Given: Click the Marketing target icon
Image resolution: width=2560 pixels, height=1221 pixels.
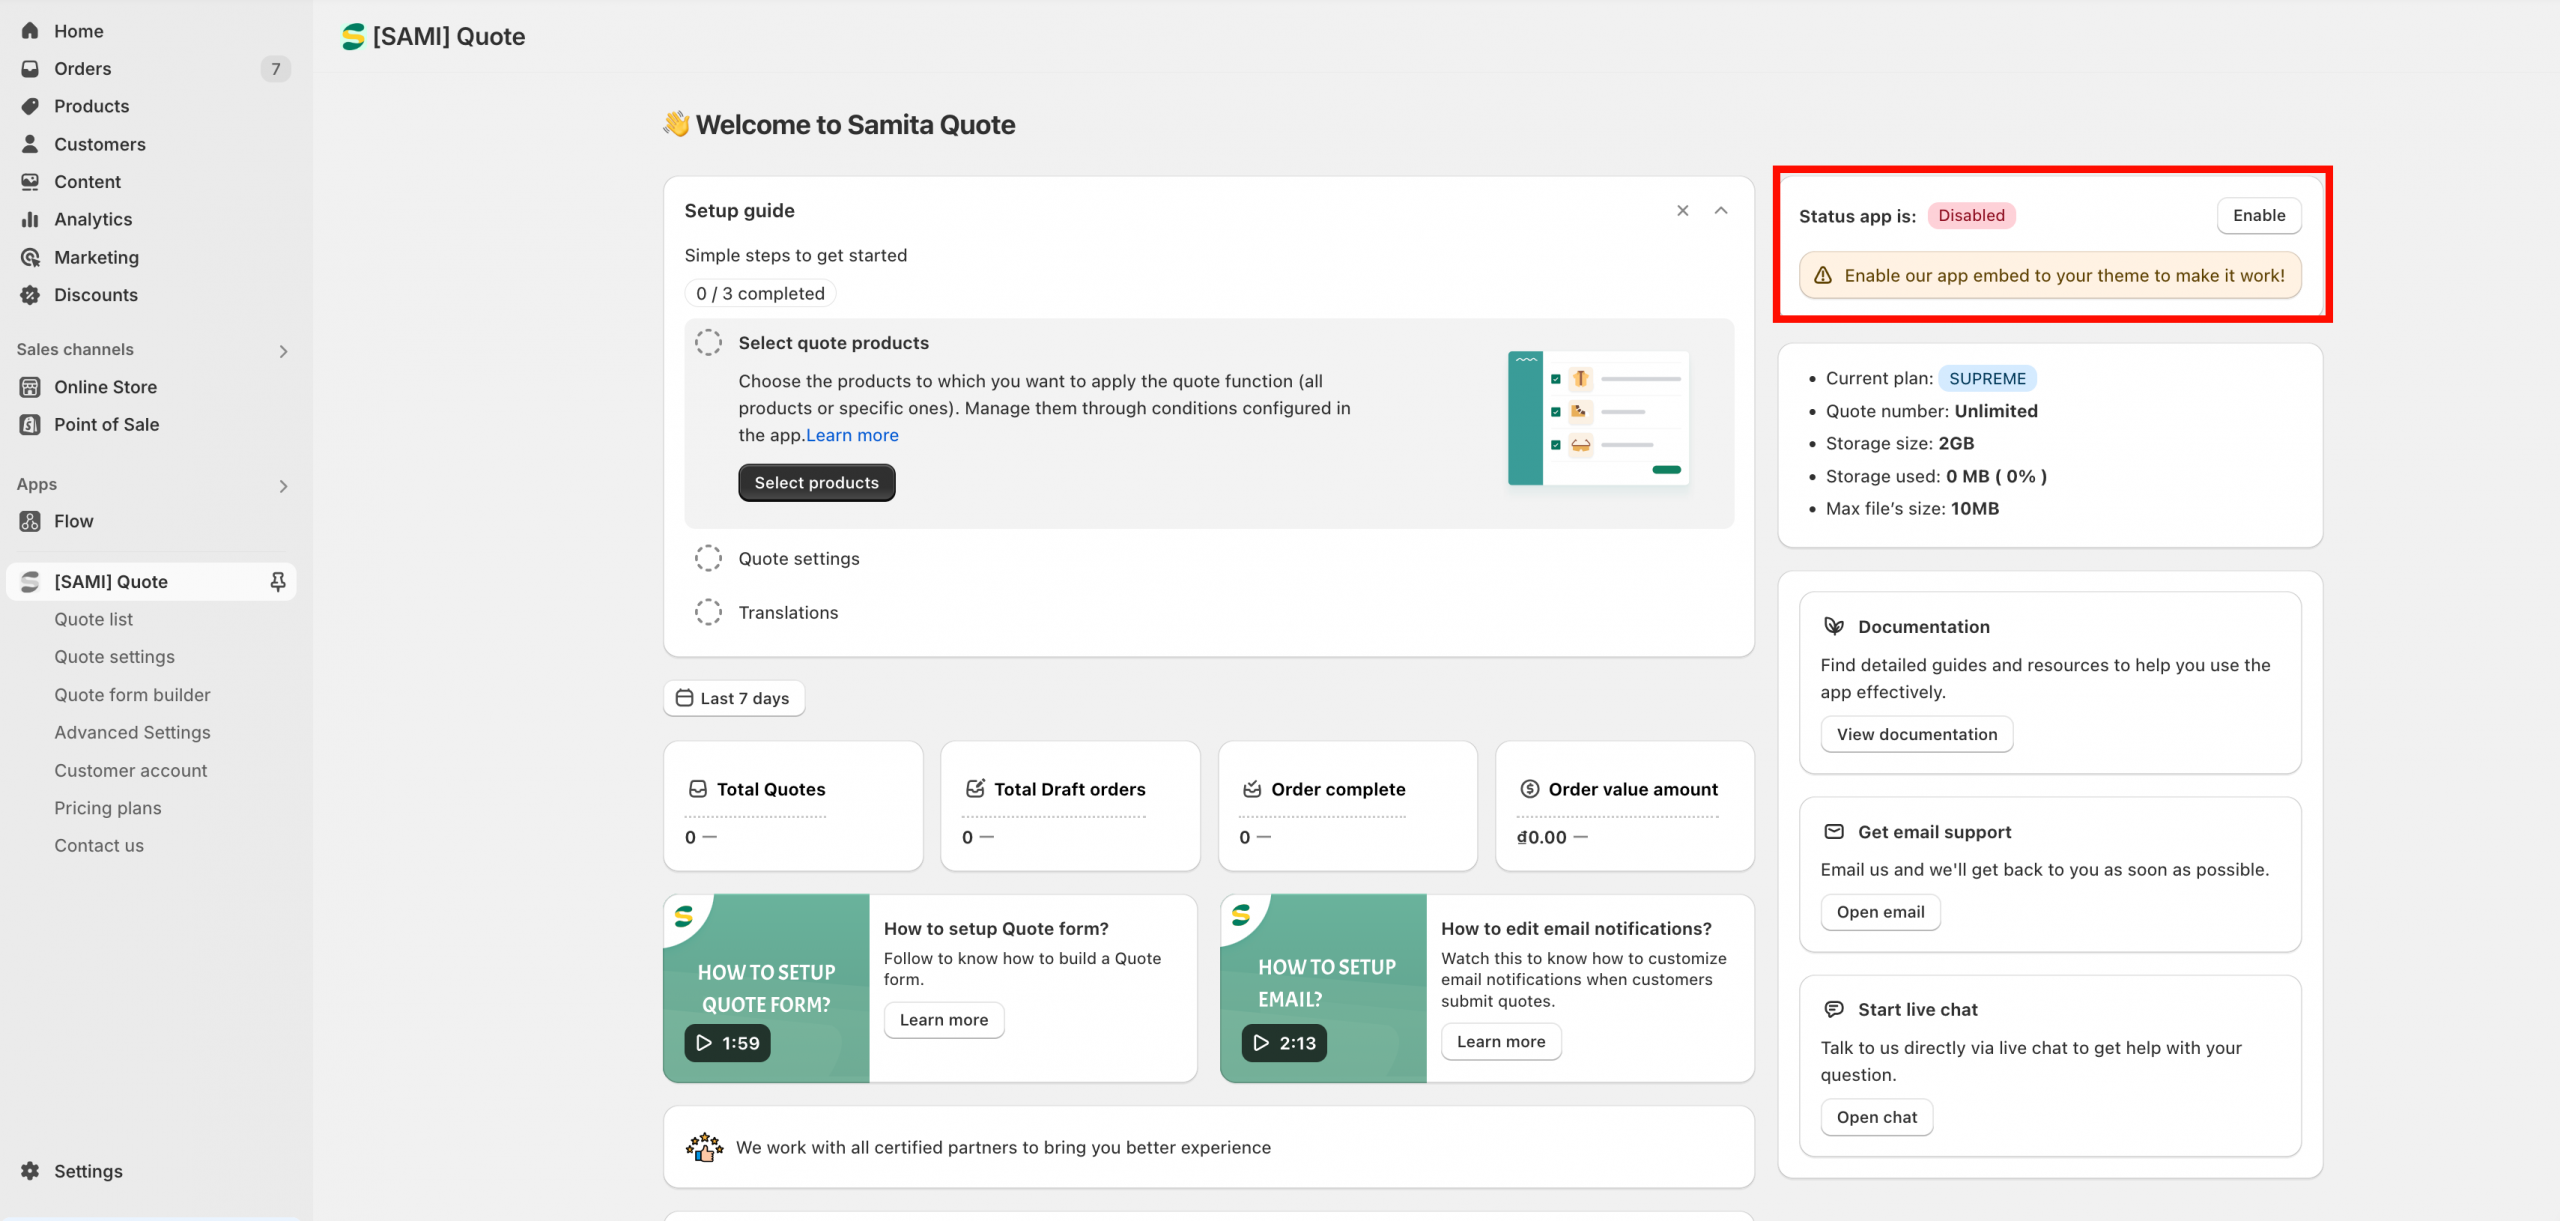Looking at the screenshot, I should point(30,257).
